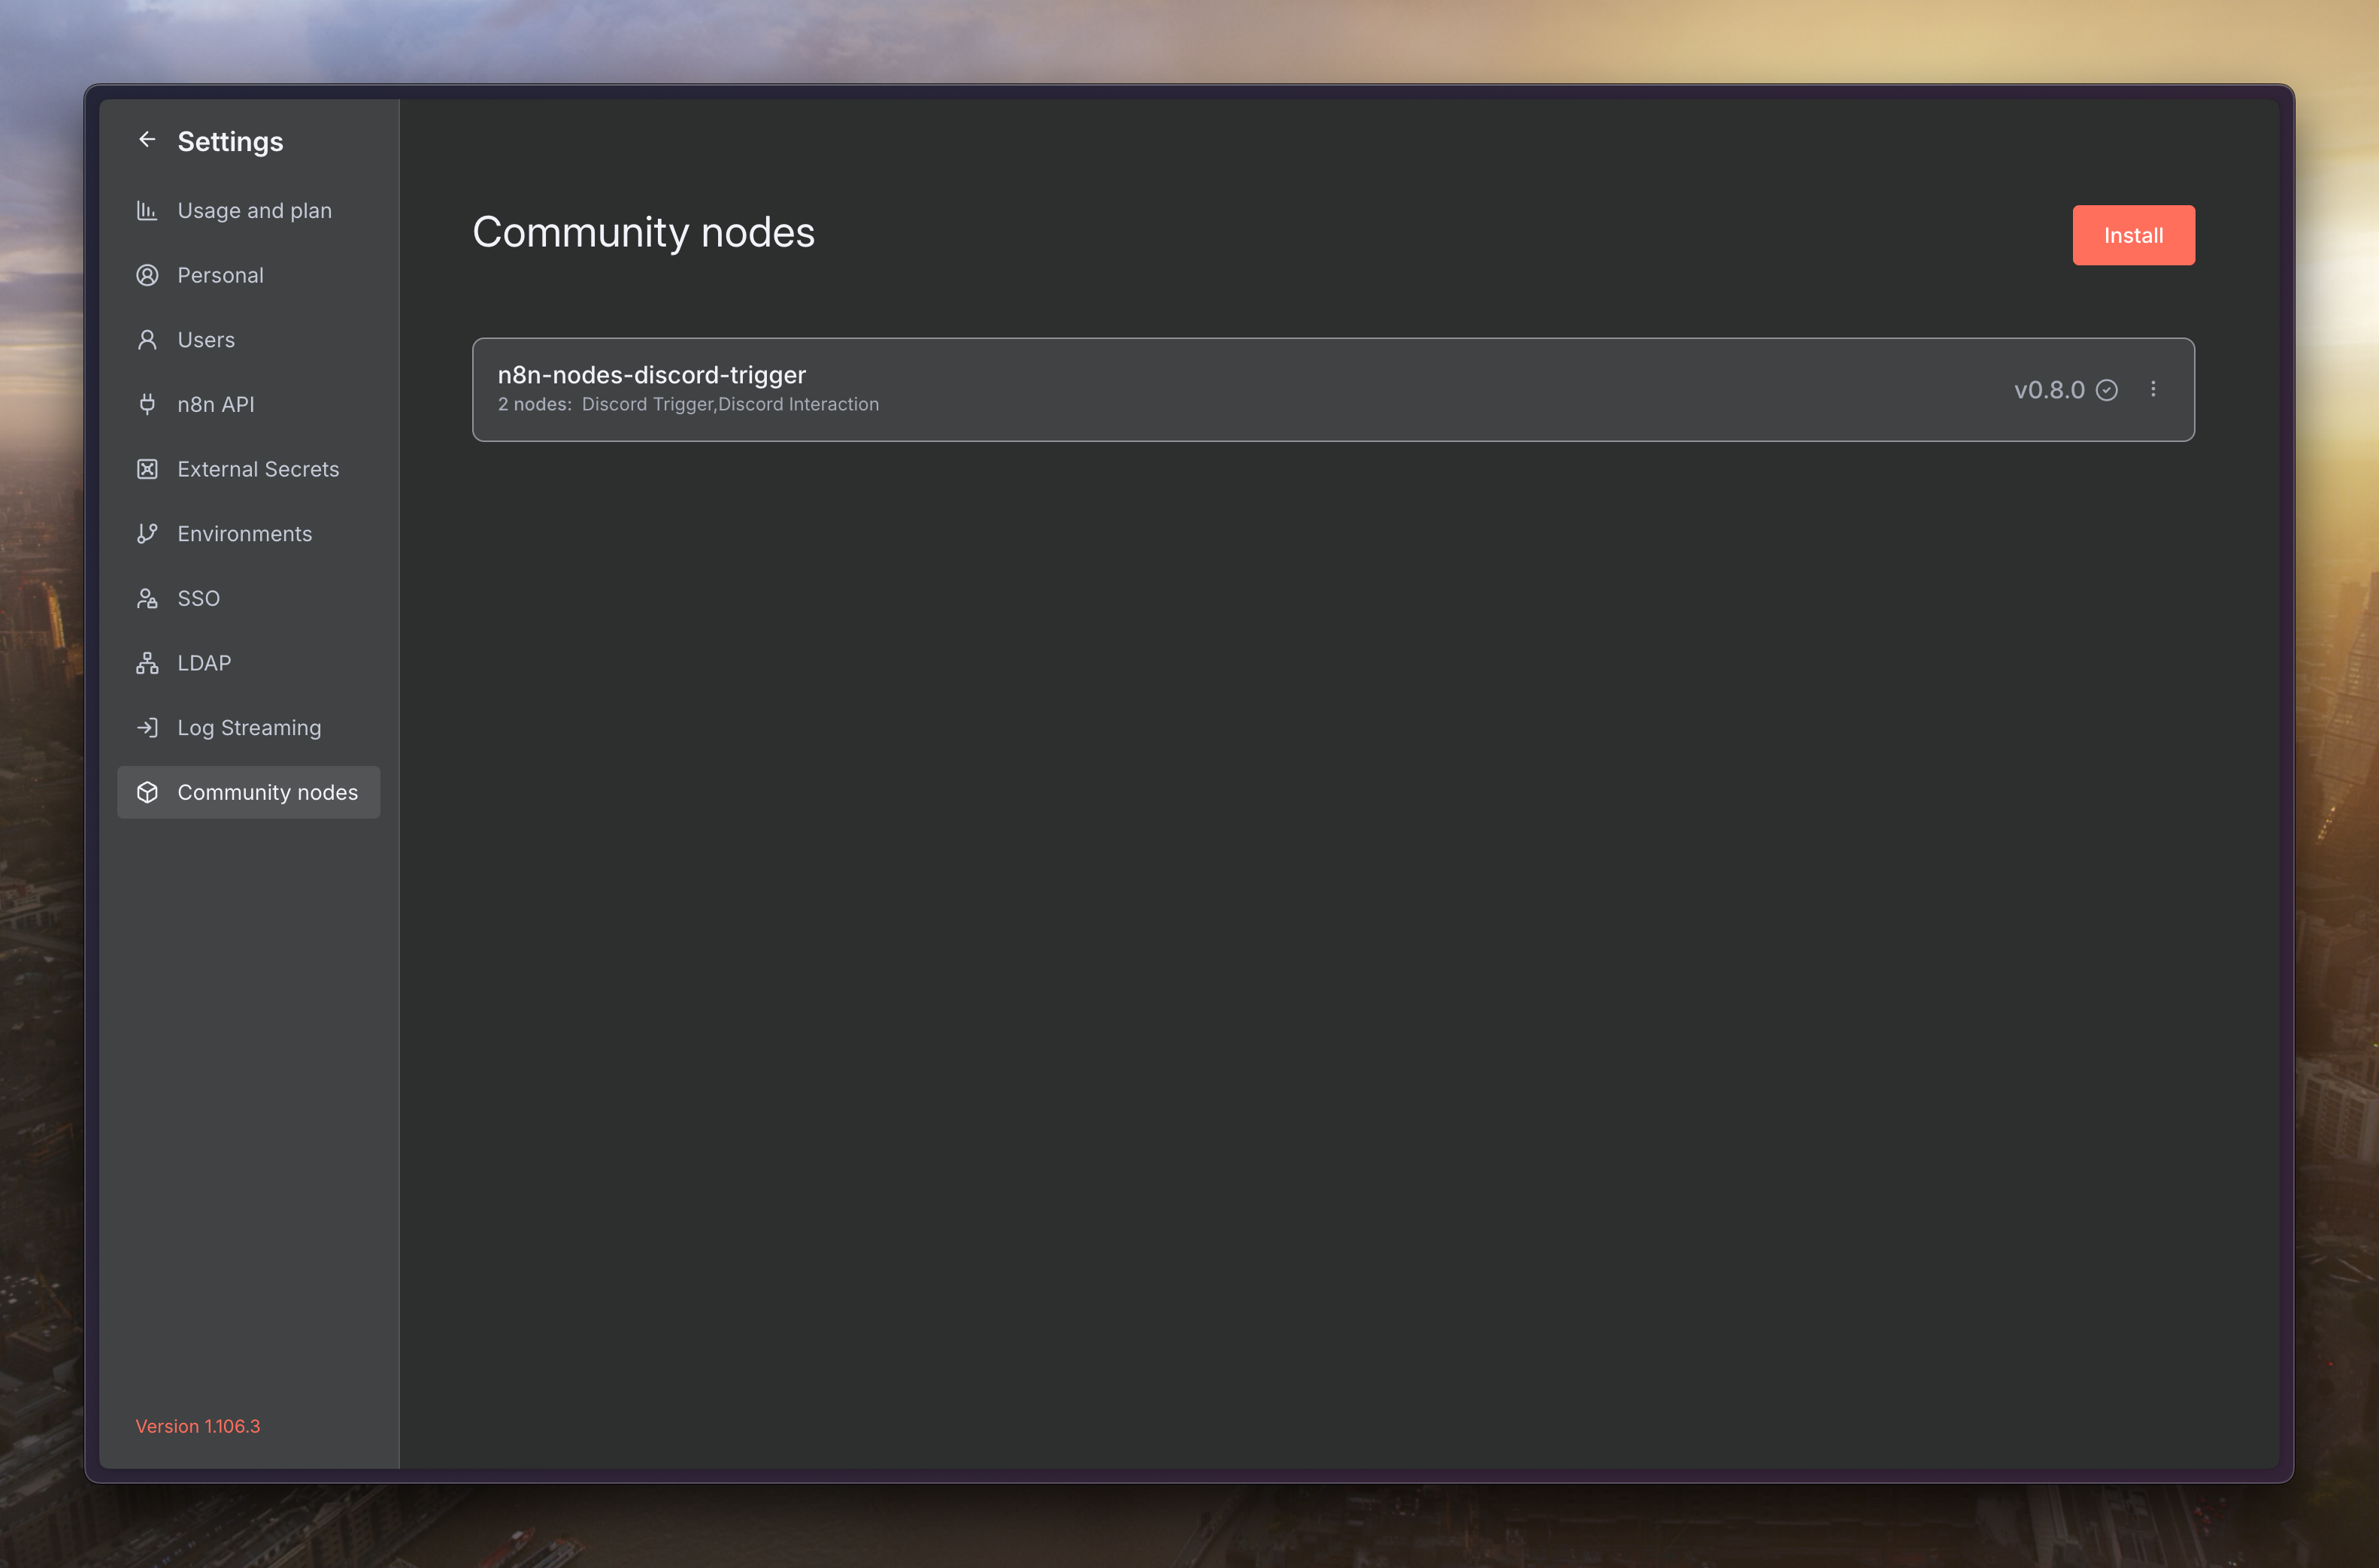Open the Log Streaming section
The width and height of the screenshot is (2379, 1568).
(249, 728)
